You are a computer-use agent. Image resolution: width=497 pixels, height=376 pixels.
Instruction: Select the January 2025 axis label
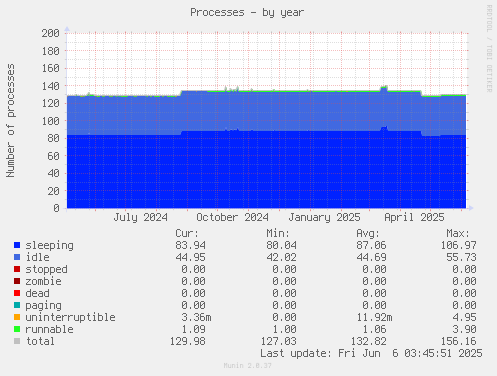point(324,217)
